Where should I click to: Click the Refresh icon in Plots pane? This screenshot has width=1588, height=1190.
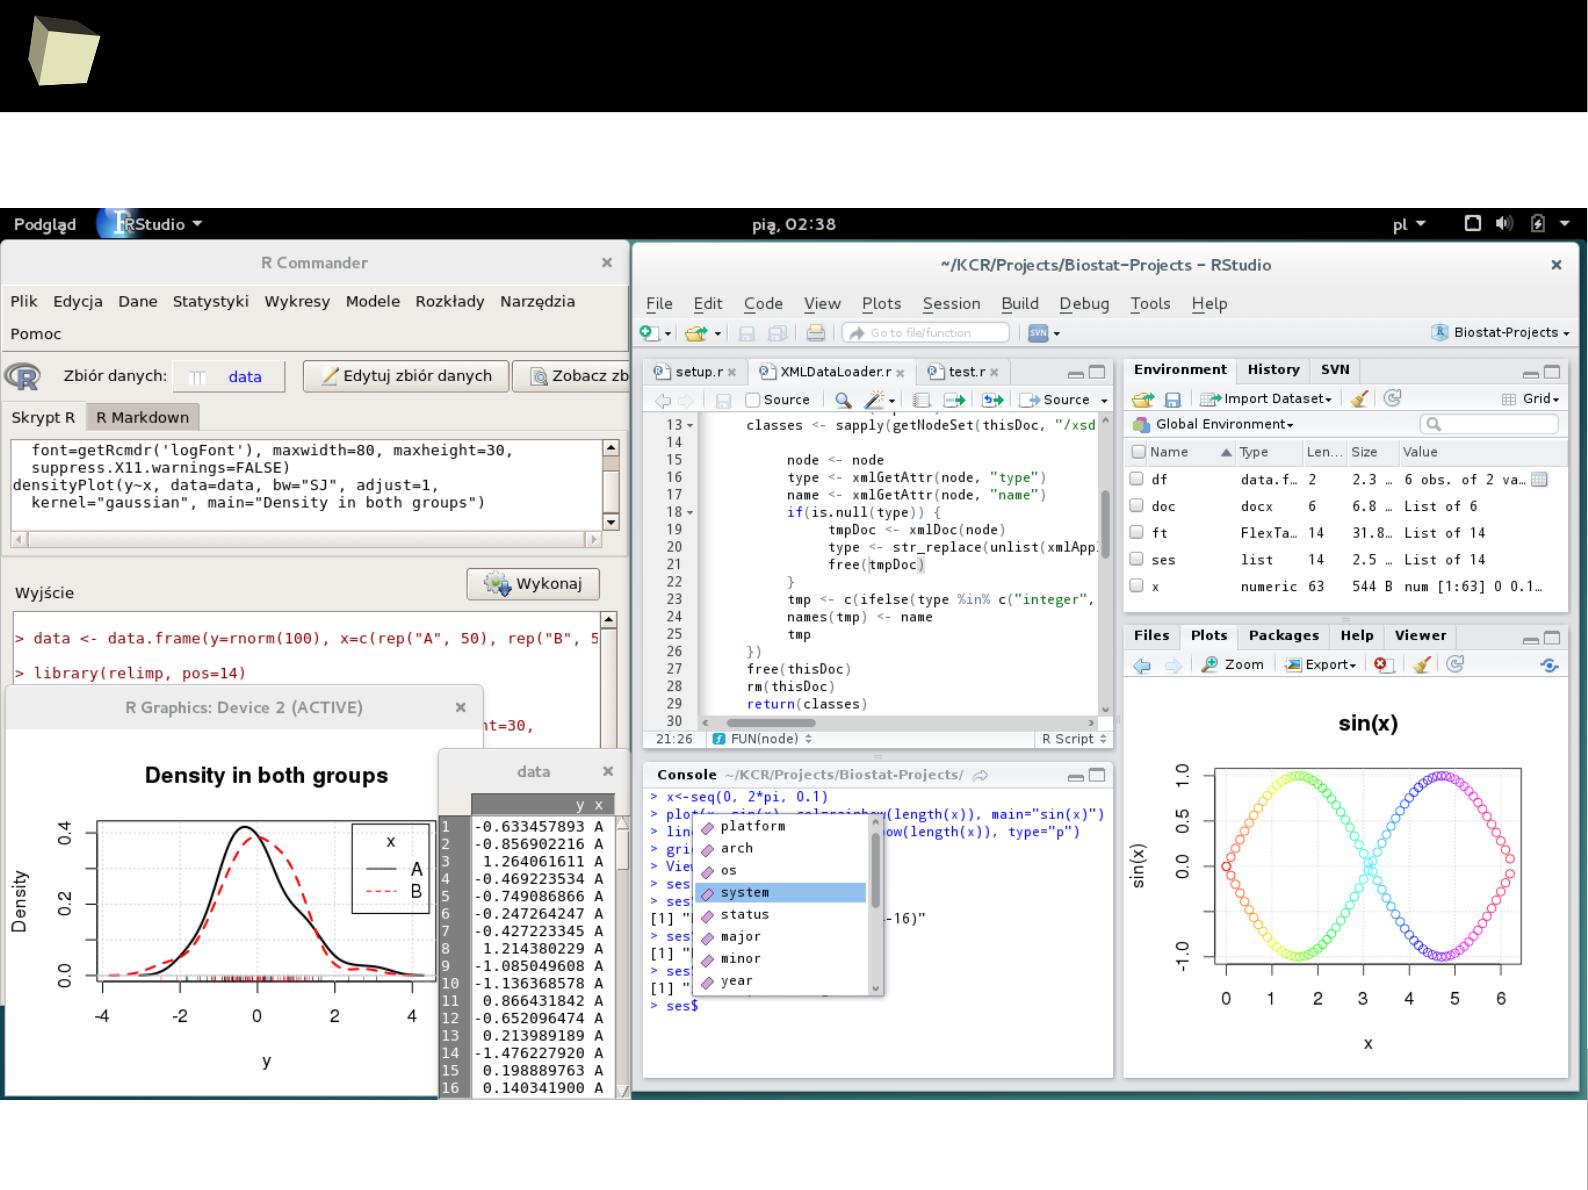pyautogui.click(x=1455, y=664)
